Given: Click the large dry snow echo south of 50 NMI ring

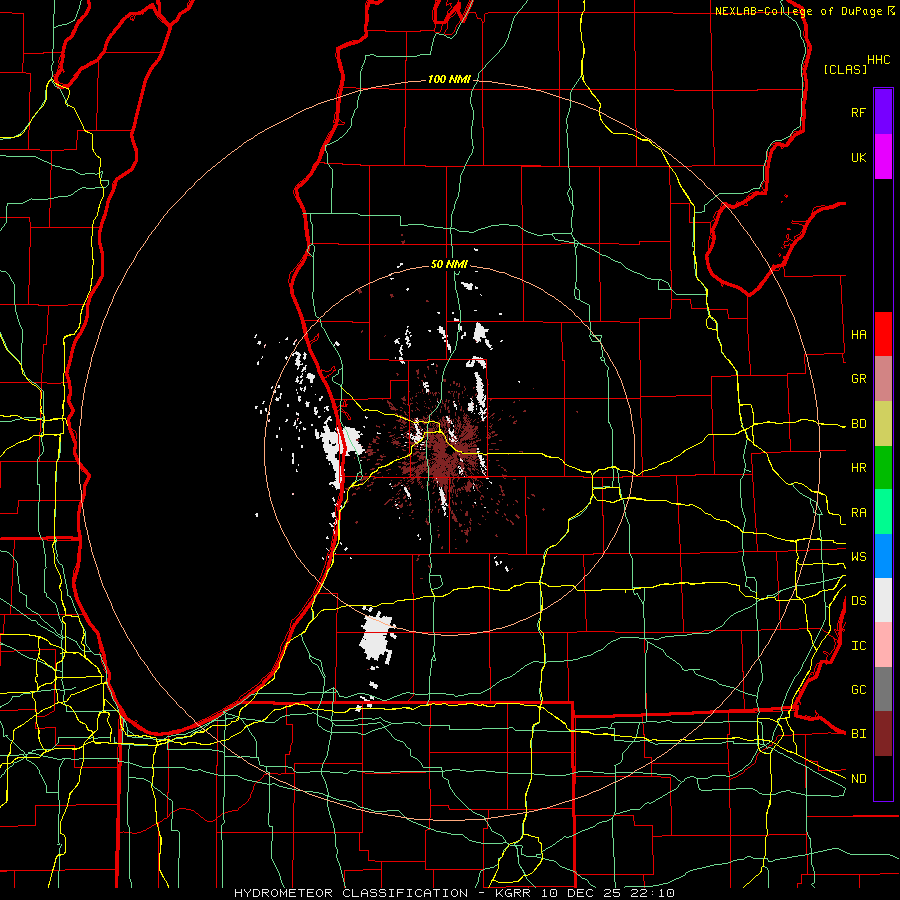Looking at the screenshot, I should coord(377,638).
